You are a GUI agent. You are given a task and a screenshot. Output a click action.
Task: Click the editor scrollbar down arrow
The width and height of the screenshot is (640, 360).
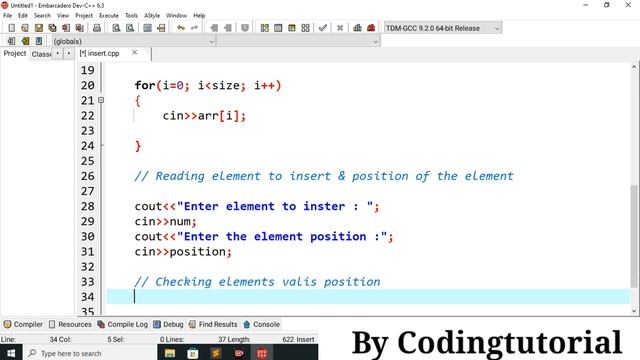[634, 311]
